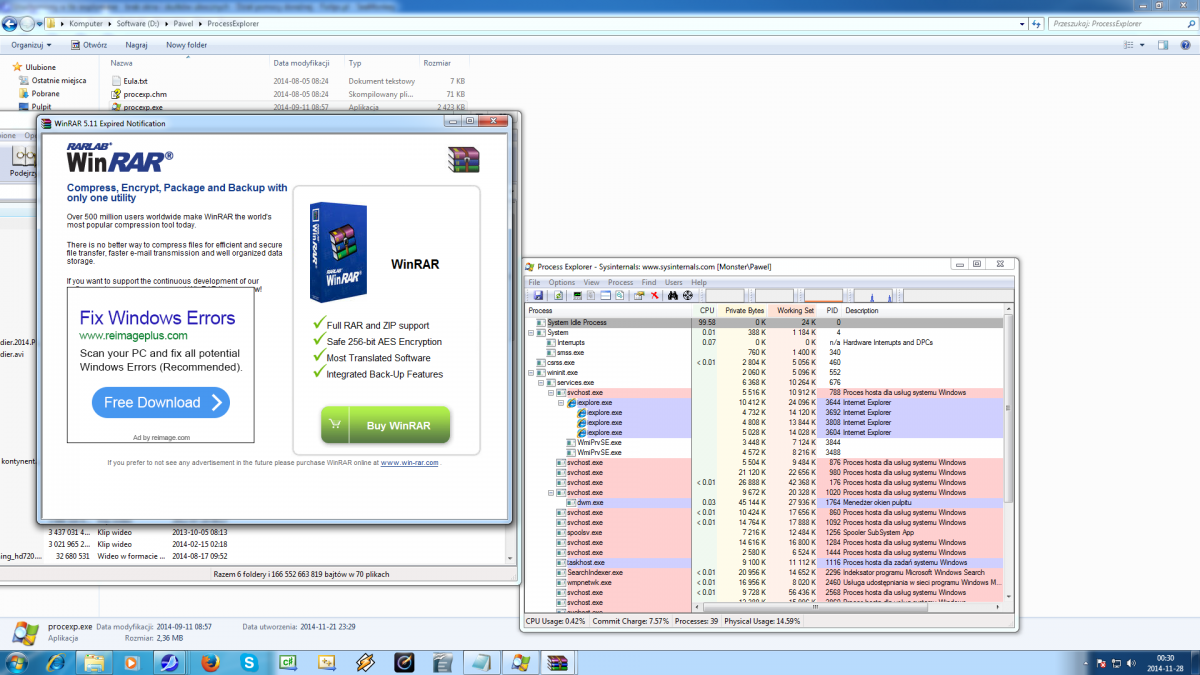Open the View menu in Process Explorer

592,283
